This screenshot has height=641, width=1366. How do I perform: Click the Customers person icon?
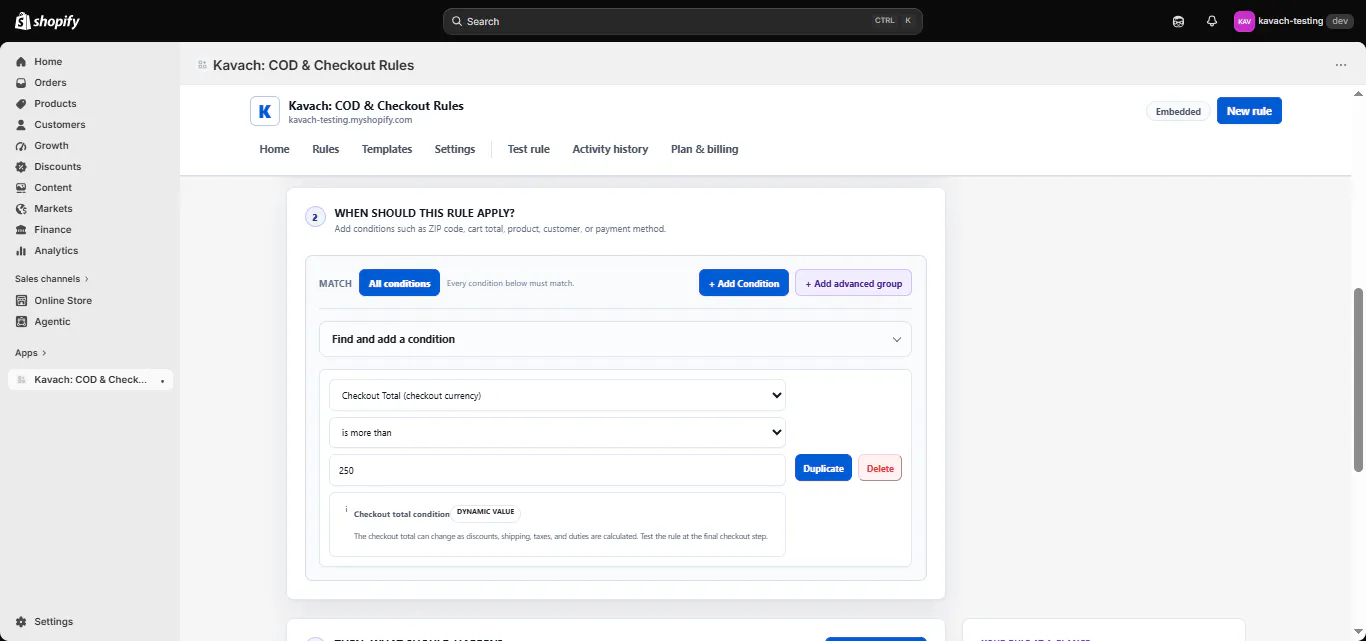click(21, 125)
